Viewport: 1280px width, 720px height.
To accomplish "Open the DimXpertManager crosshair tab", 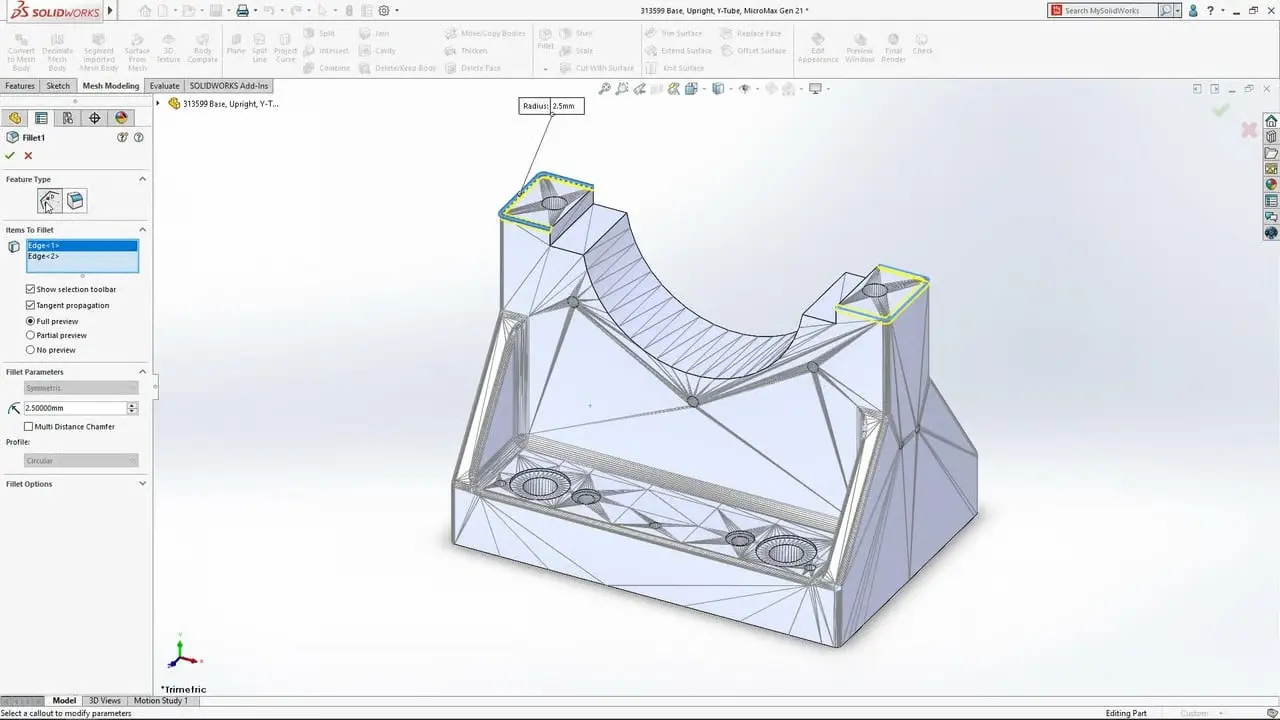I will click(x=95, y=118).
